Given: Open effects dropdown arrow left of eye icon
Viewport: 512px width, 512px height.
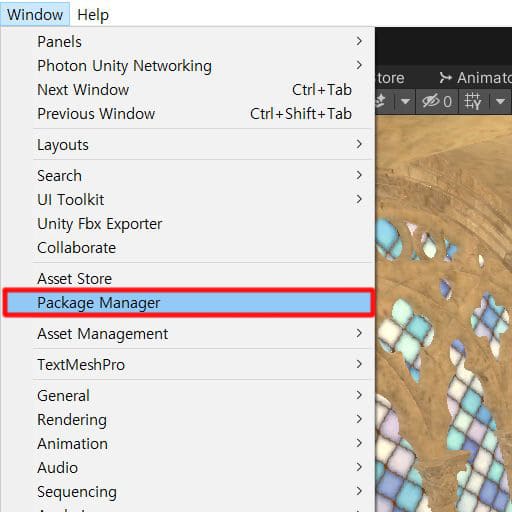Looking at the screenshot, I should pyautogui.click(x=405, y=101).
